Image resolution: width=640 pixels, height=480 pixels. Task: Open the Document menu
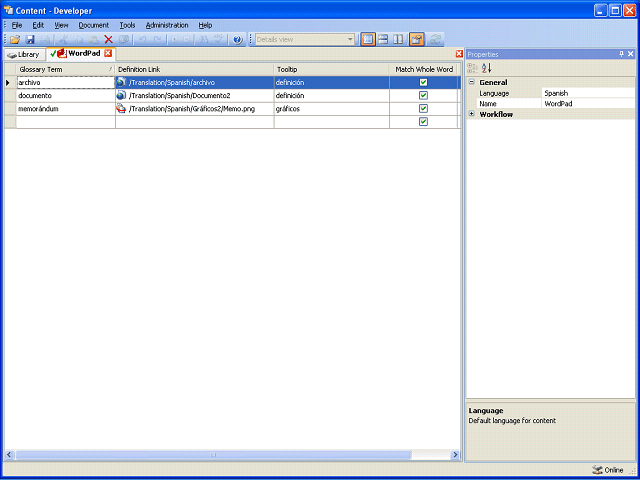(x=93, y=25)
